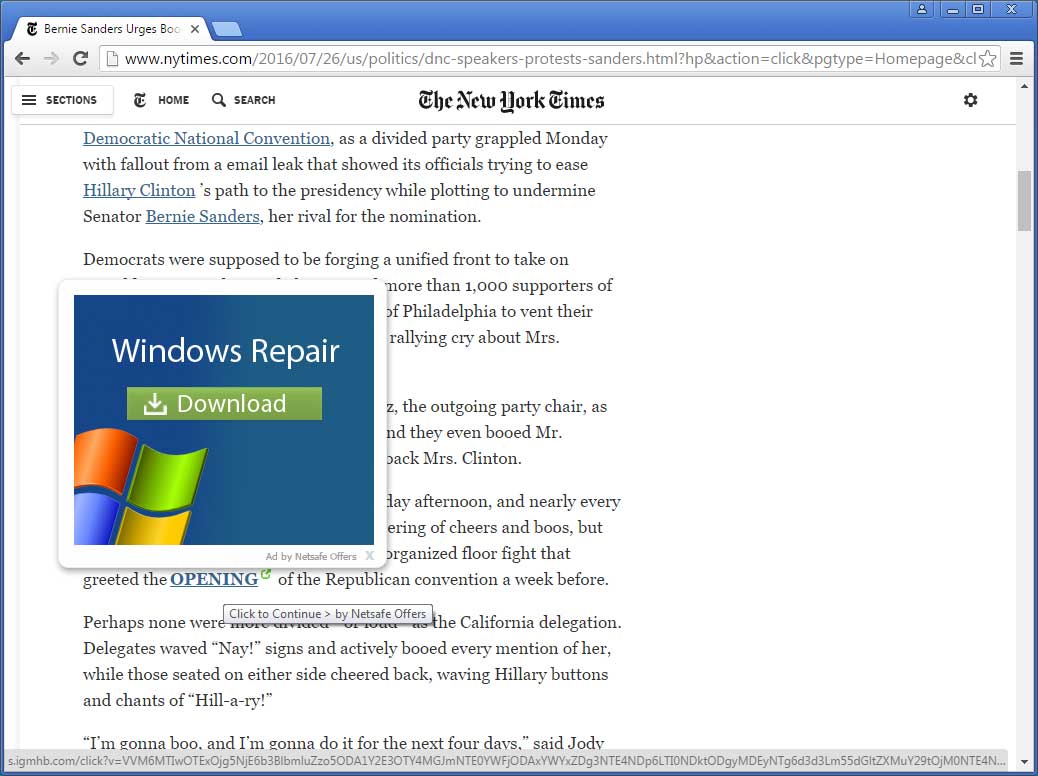Screen dimensions: 1038x776
Task: Click the 'Ad by Netsafe Offers' label
Action: [x=310, y=556]
